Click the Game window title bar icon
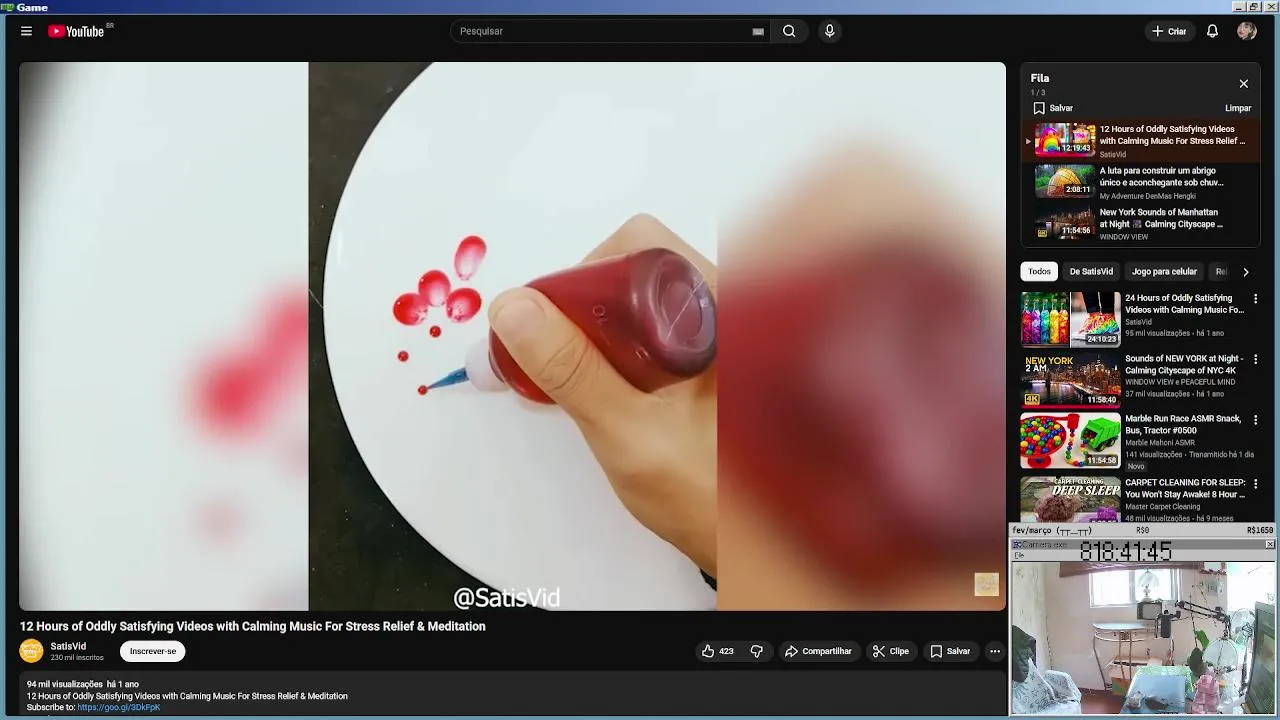 [x=7, y=7]
